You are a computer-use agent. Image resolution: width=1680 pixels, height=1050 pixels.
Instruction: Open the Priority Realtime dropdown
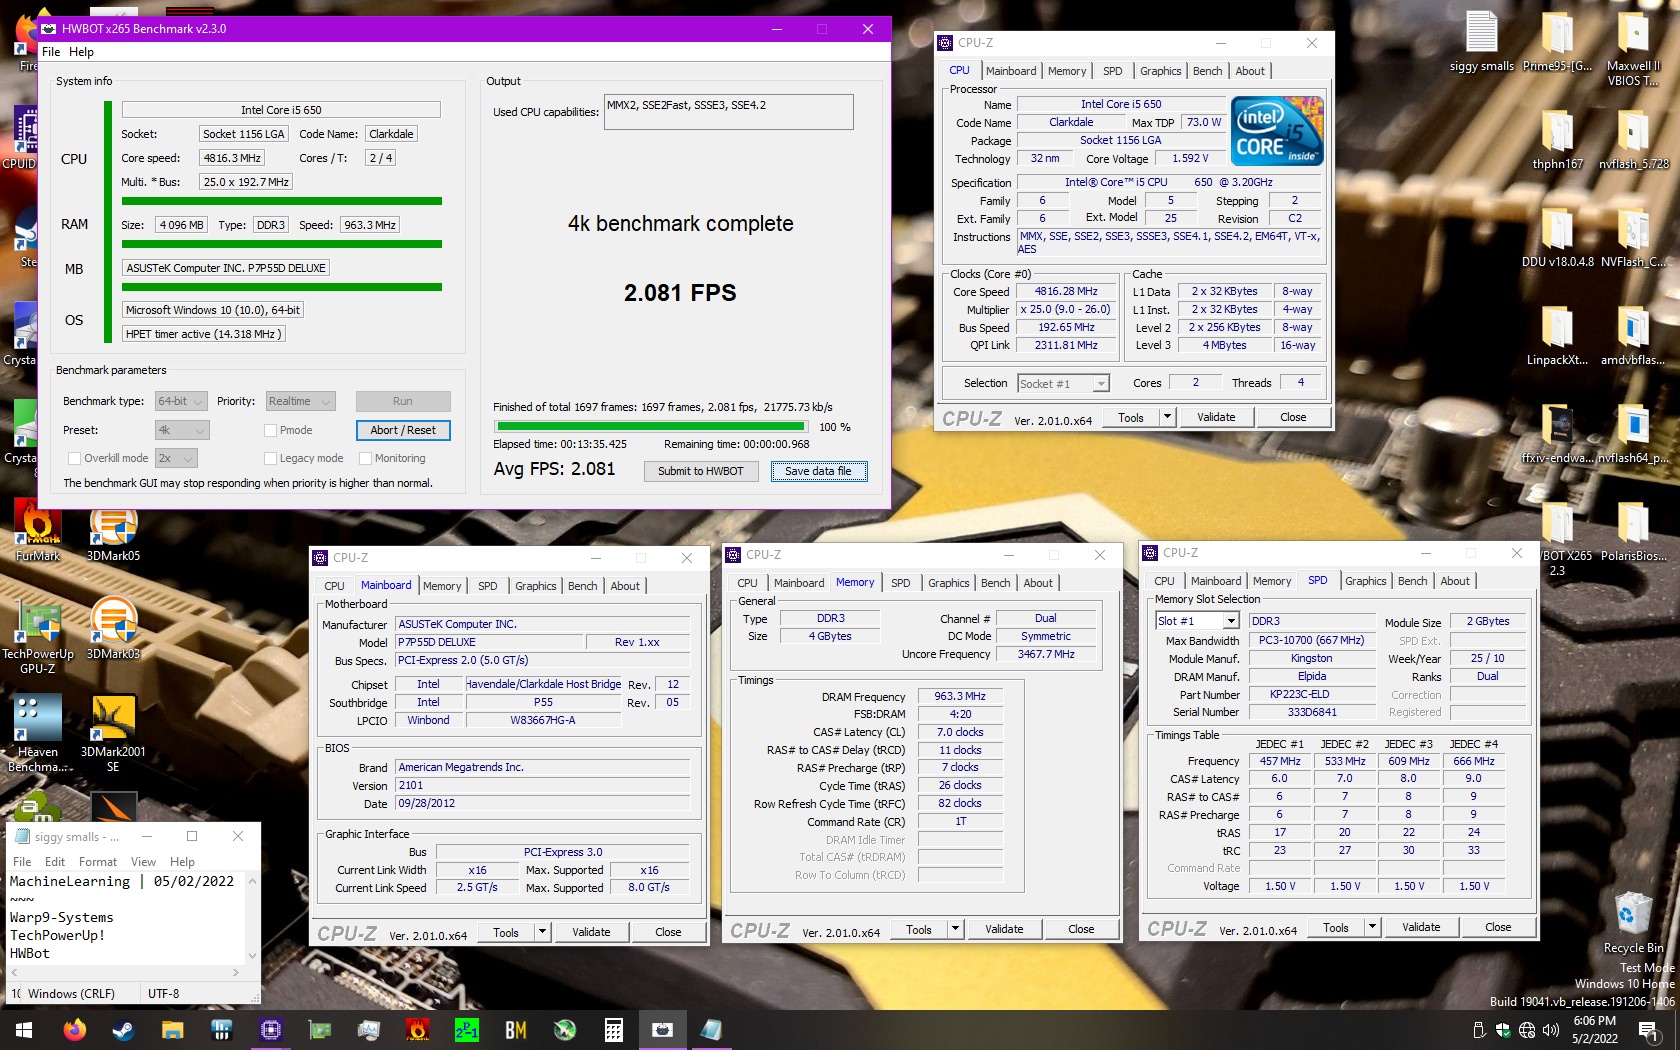tap(300, 401)
